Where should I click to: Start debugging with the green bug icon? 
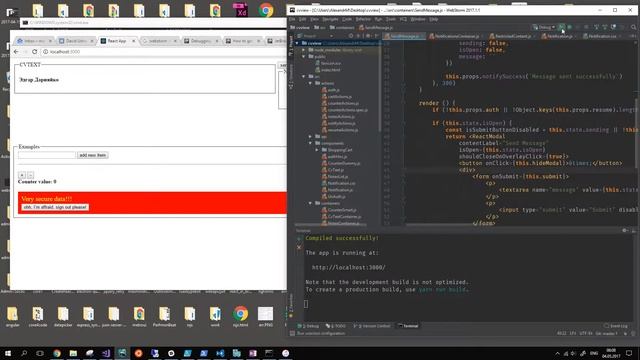pyautogui.click(x=570, y=27)
